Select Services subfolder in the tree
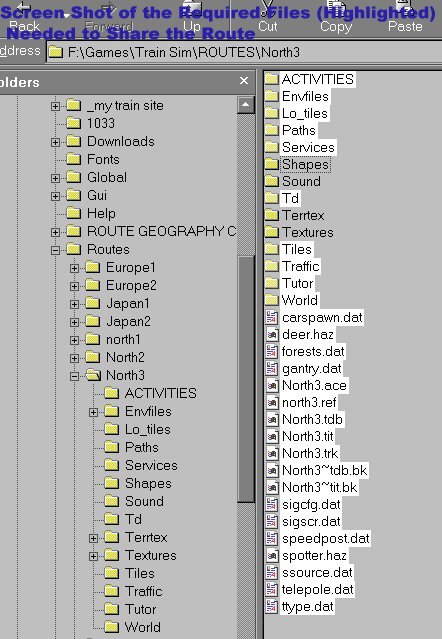The height and width of the screenshot is (639, 442). pos(151,465)
